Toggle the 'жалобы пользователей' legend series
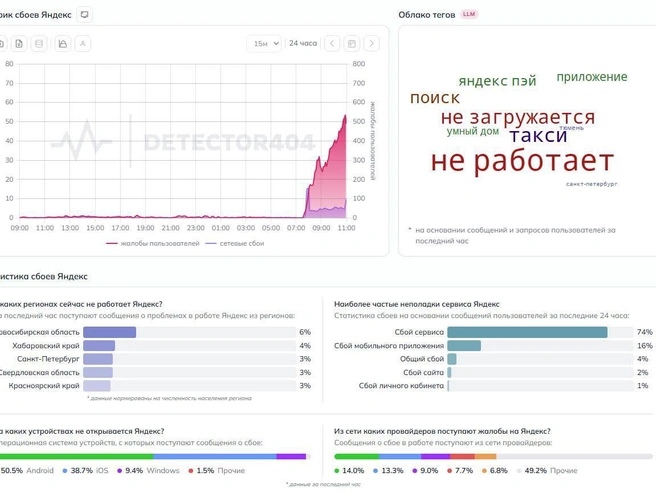 153,243
